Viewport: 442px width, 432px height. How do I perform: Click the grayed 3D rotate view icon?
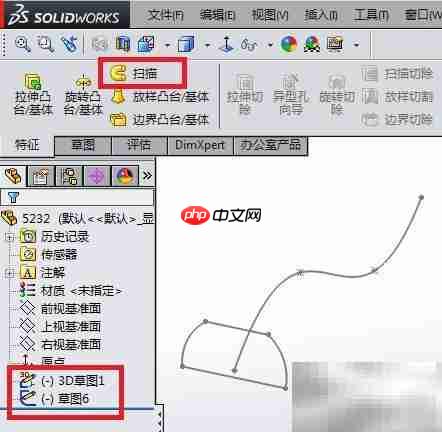(100, 44)
